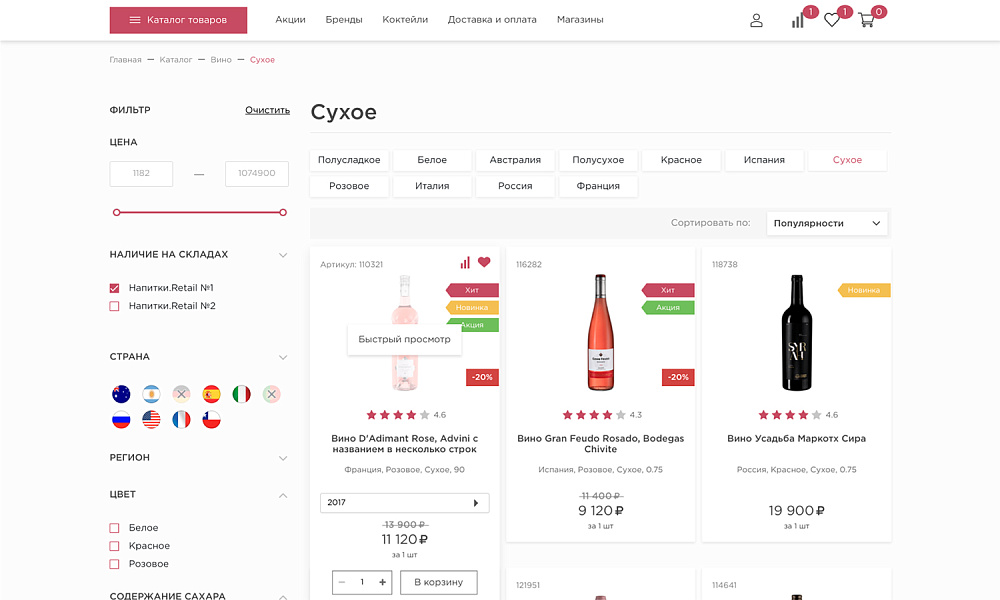
Task: Click the minimum price field 1182
Action: tap(141, 173)
